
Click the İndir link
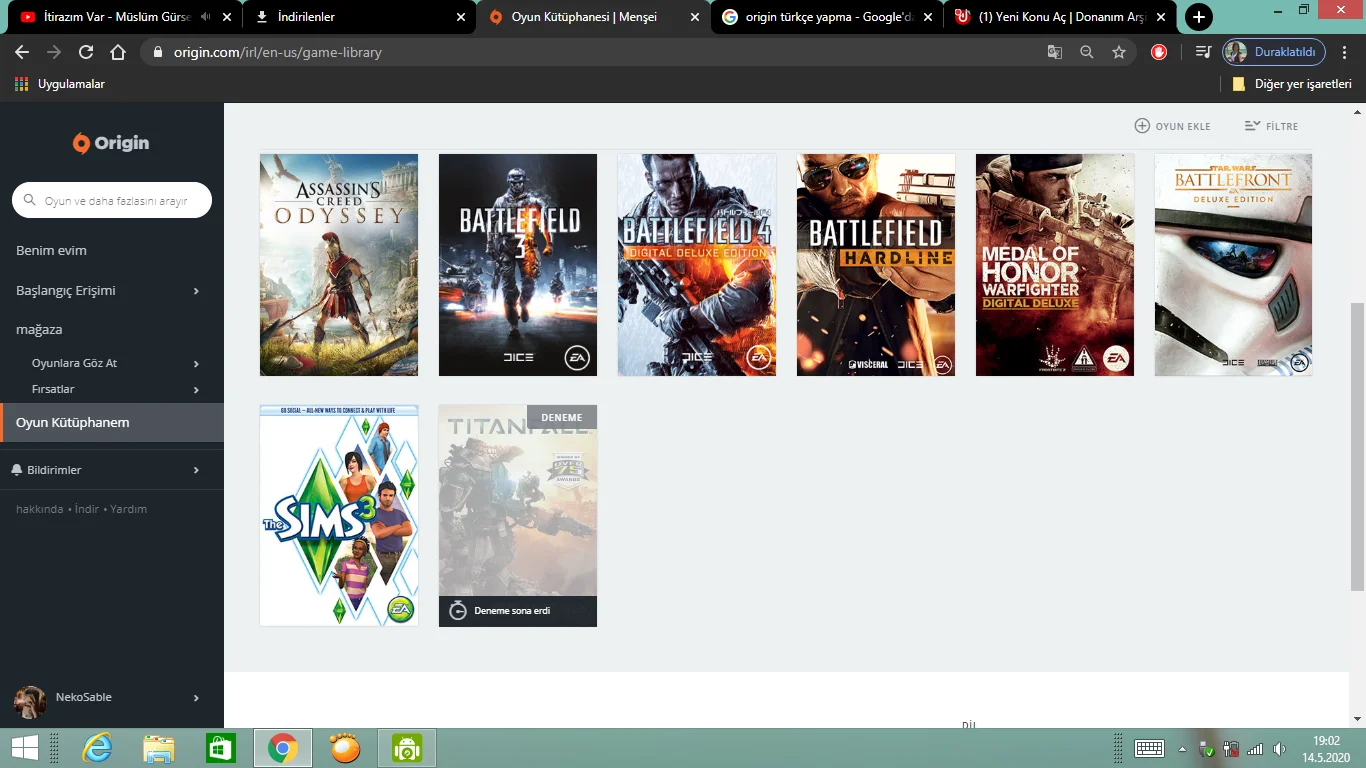coord(87,509)
